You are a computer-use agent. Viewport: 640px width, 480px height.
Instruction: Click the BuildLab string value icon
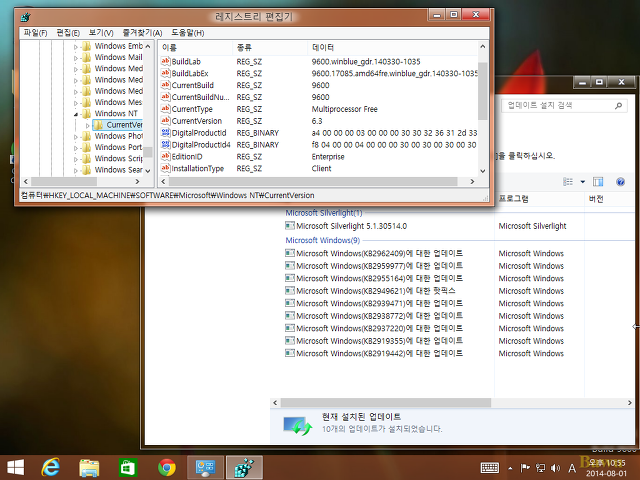[x=165, y=61]
